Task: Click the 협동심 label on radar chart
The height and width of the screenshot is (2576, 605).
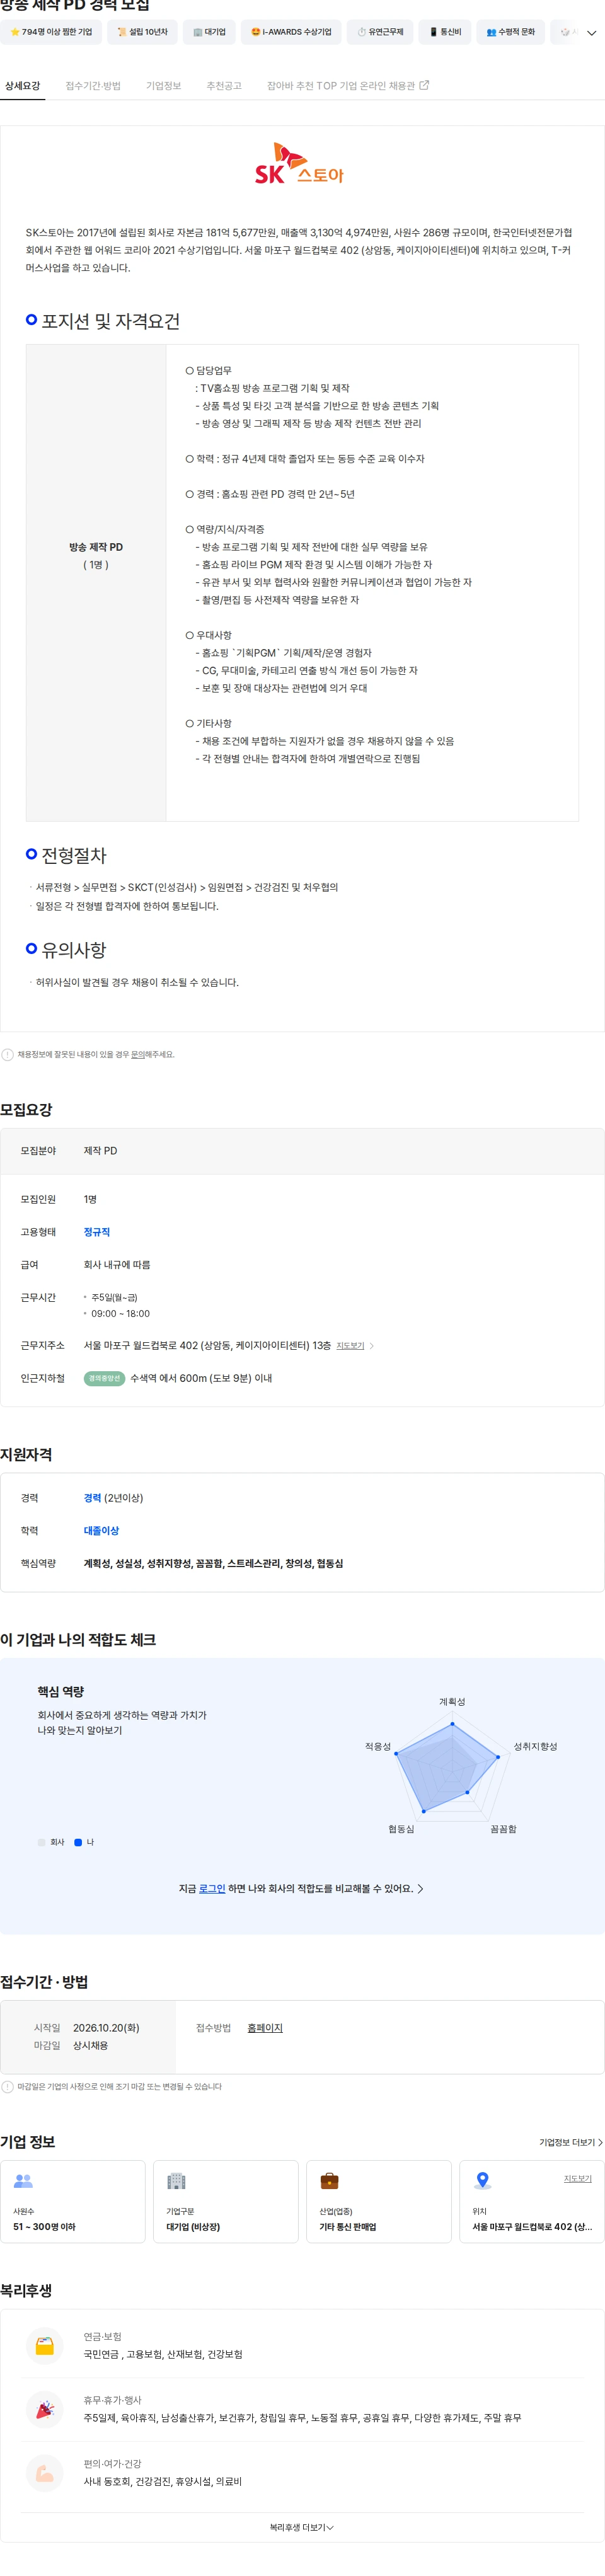Action: tap(401, 1830)
